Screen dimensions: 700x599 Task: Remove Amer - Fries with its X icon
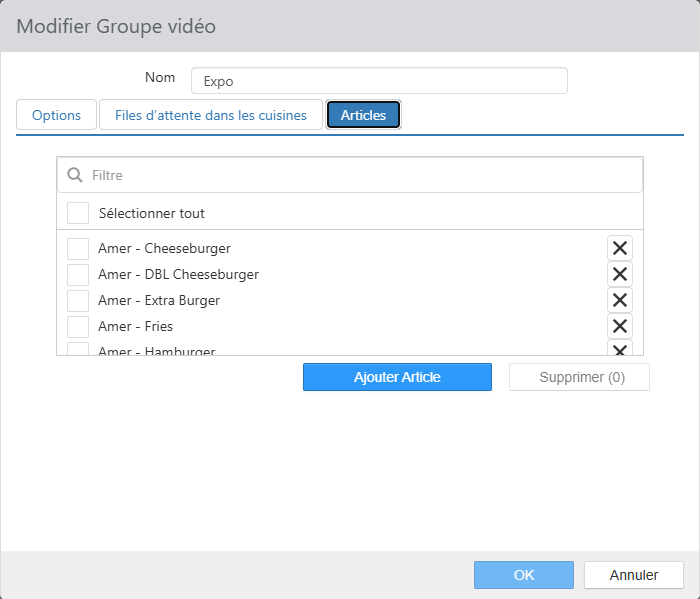click(620, 326)
